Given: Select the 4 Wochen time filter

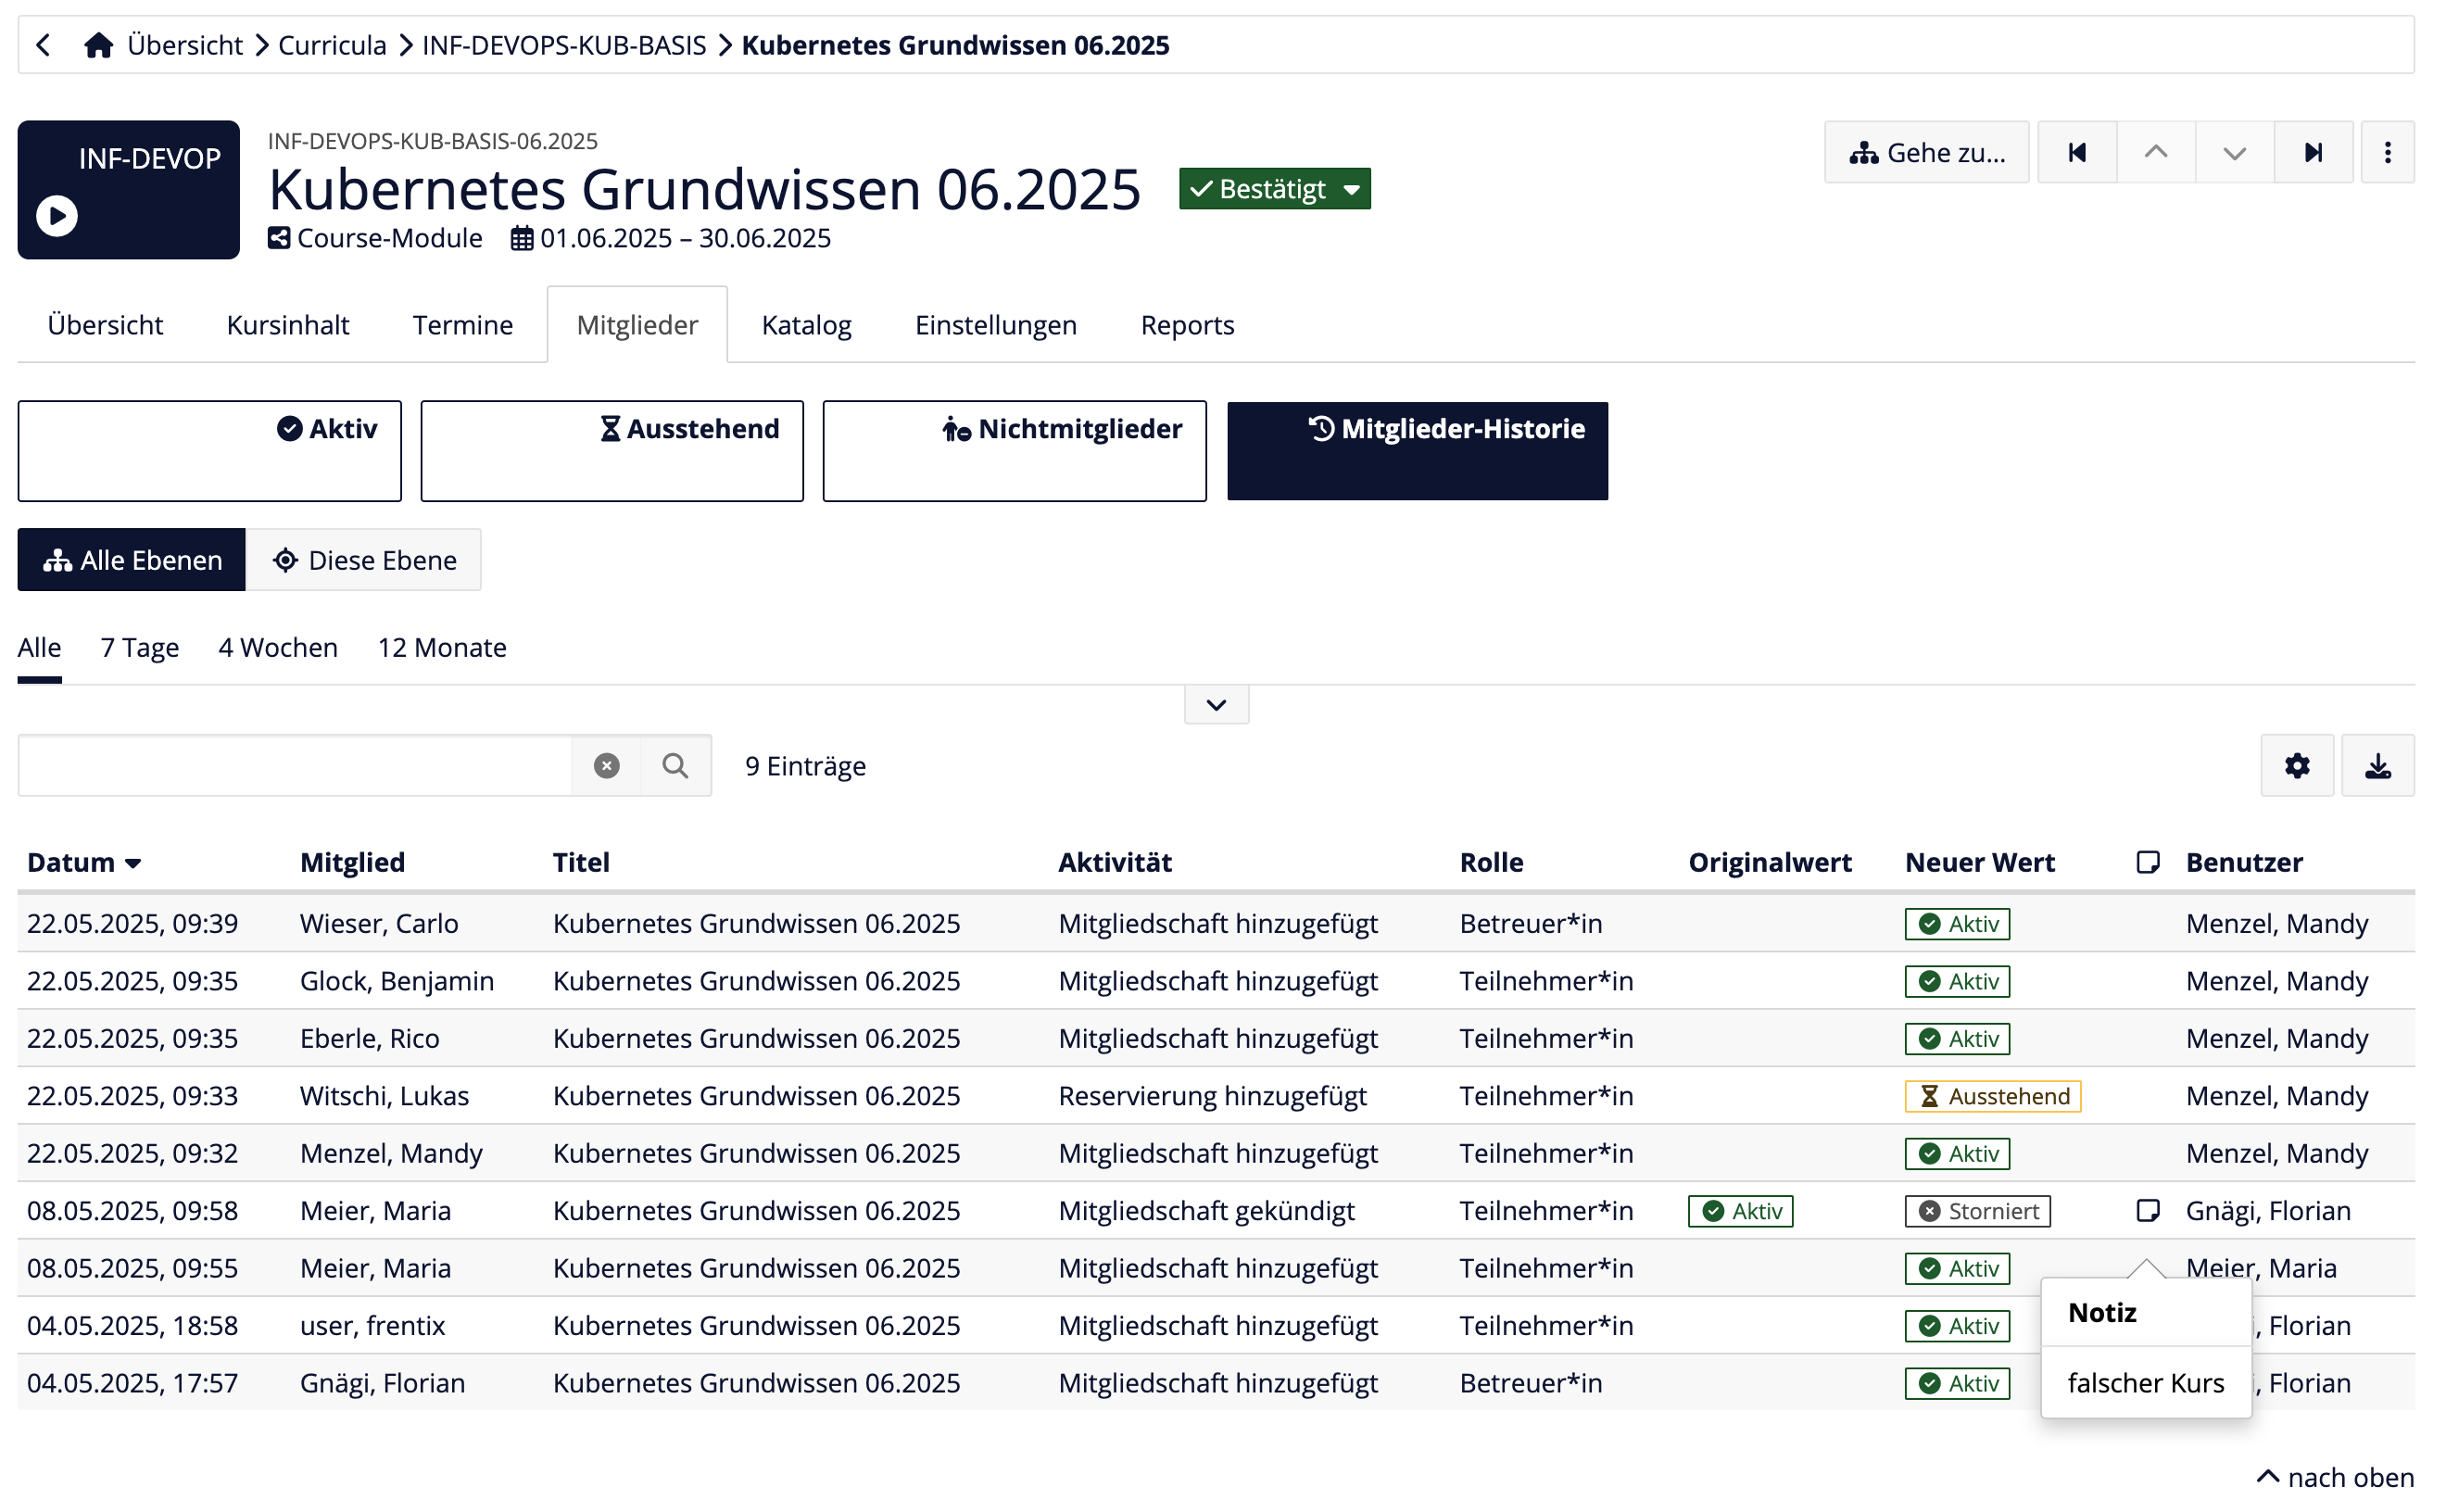Looking at the screenshot, I should pyautogui.click(x=278, y=647).
